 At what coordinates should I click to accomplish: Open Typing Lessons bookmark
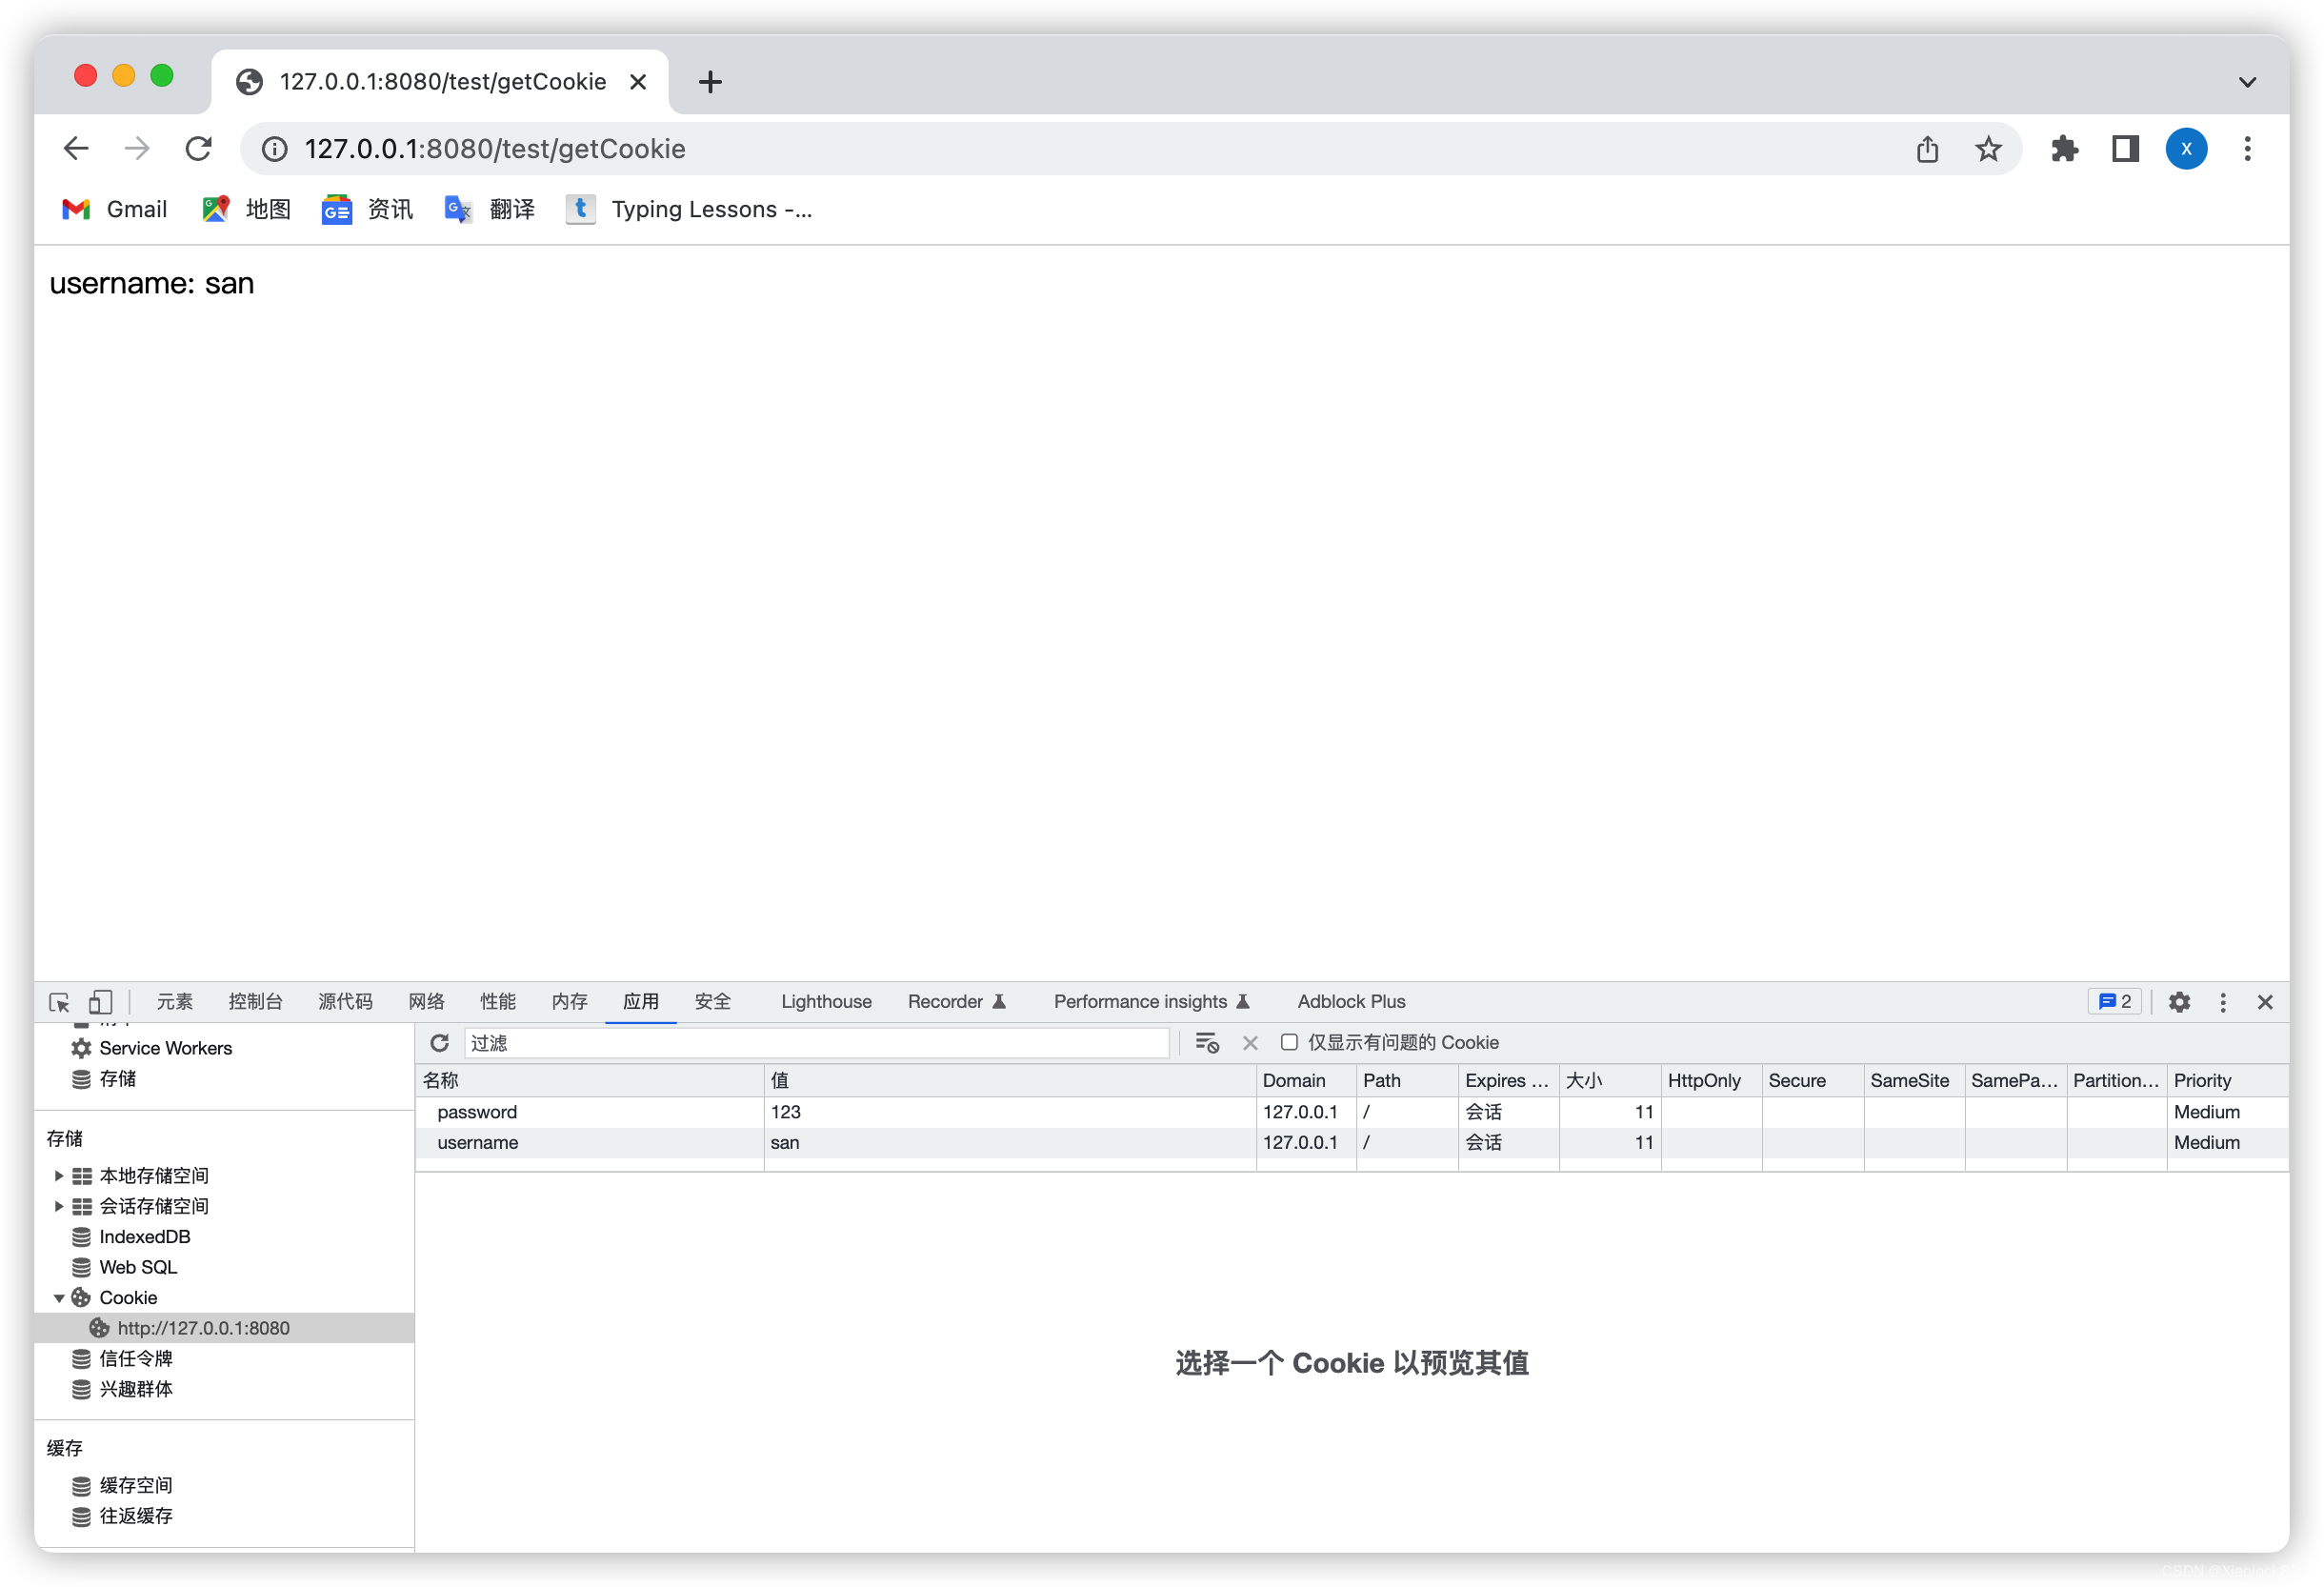tap(689, 209)
